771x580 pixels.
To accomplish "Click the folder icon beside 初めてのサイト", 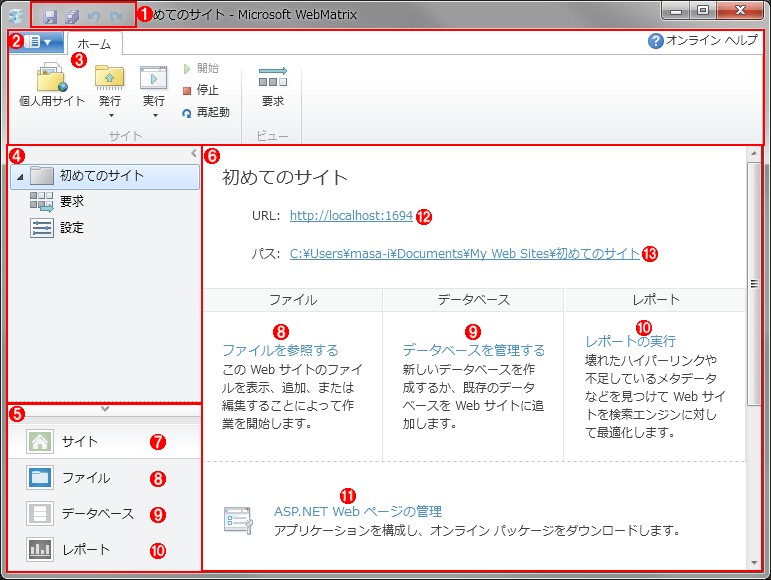I will [x=42, y=175].
